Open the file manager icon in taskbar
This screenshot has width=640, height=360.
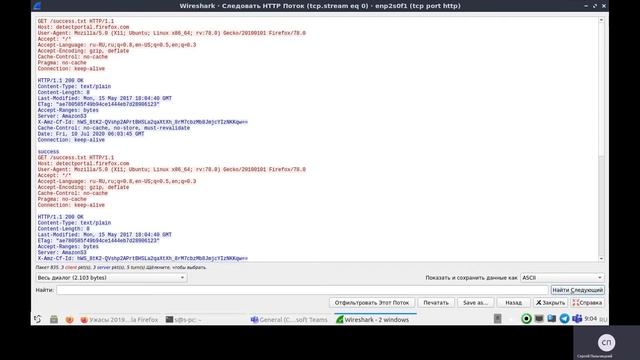coord(54,319)
